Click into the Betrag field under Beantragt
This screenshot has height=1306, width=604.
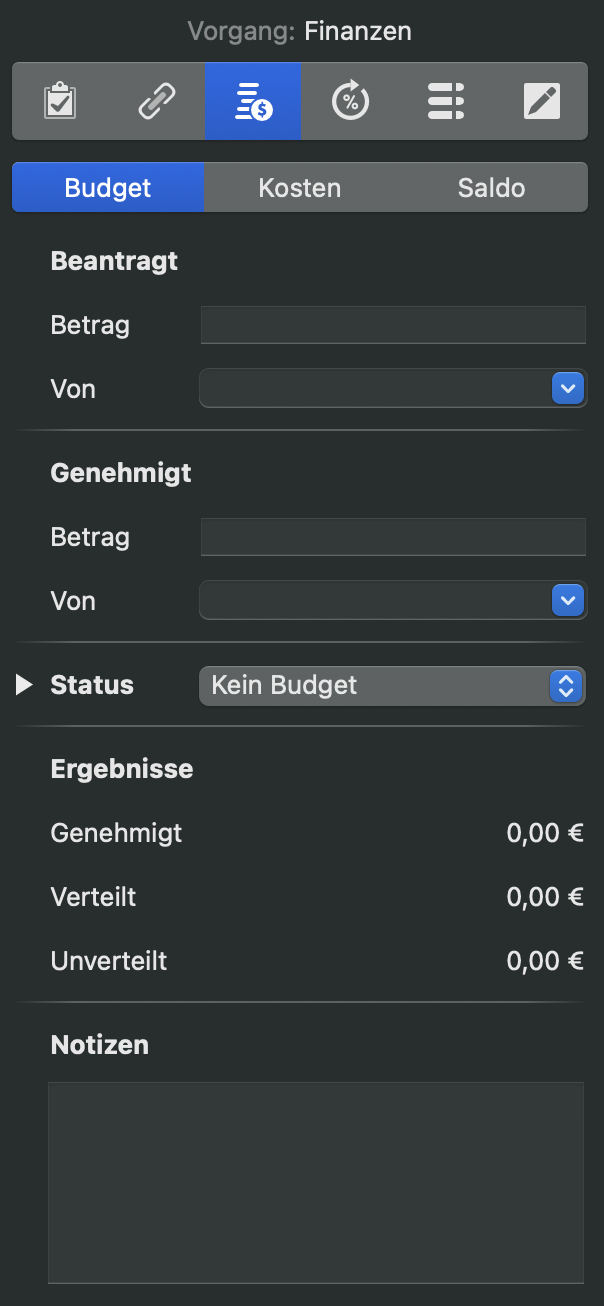point(392,324)
